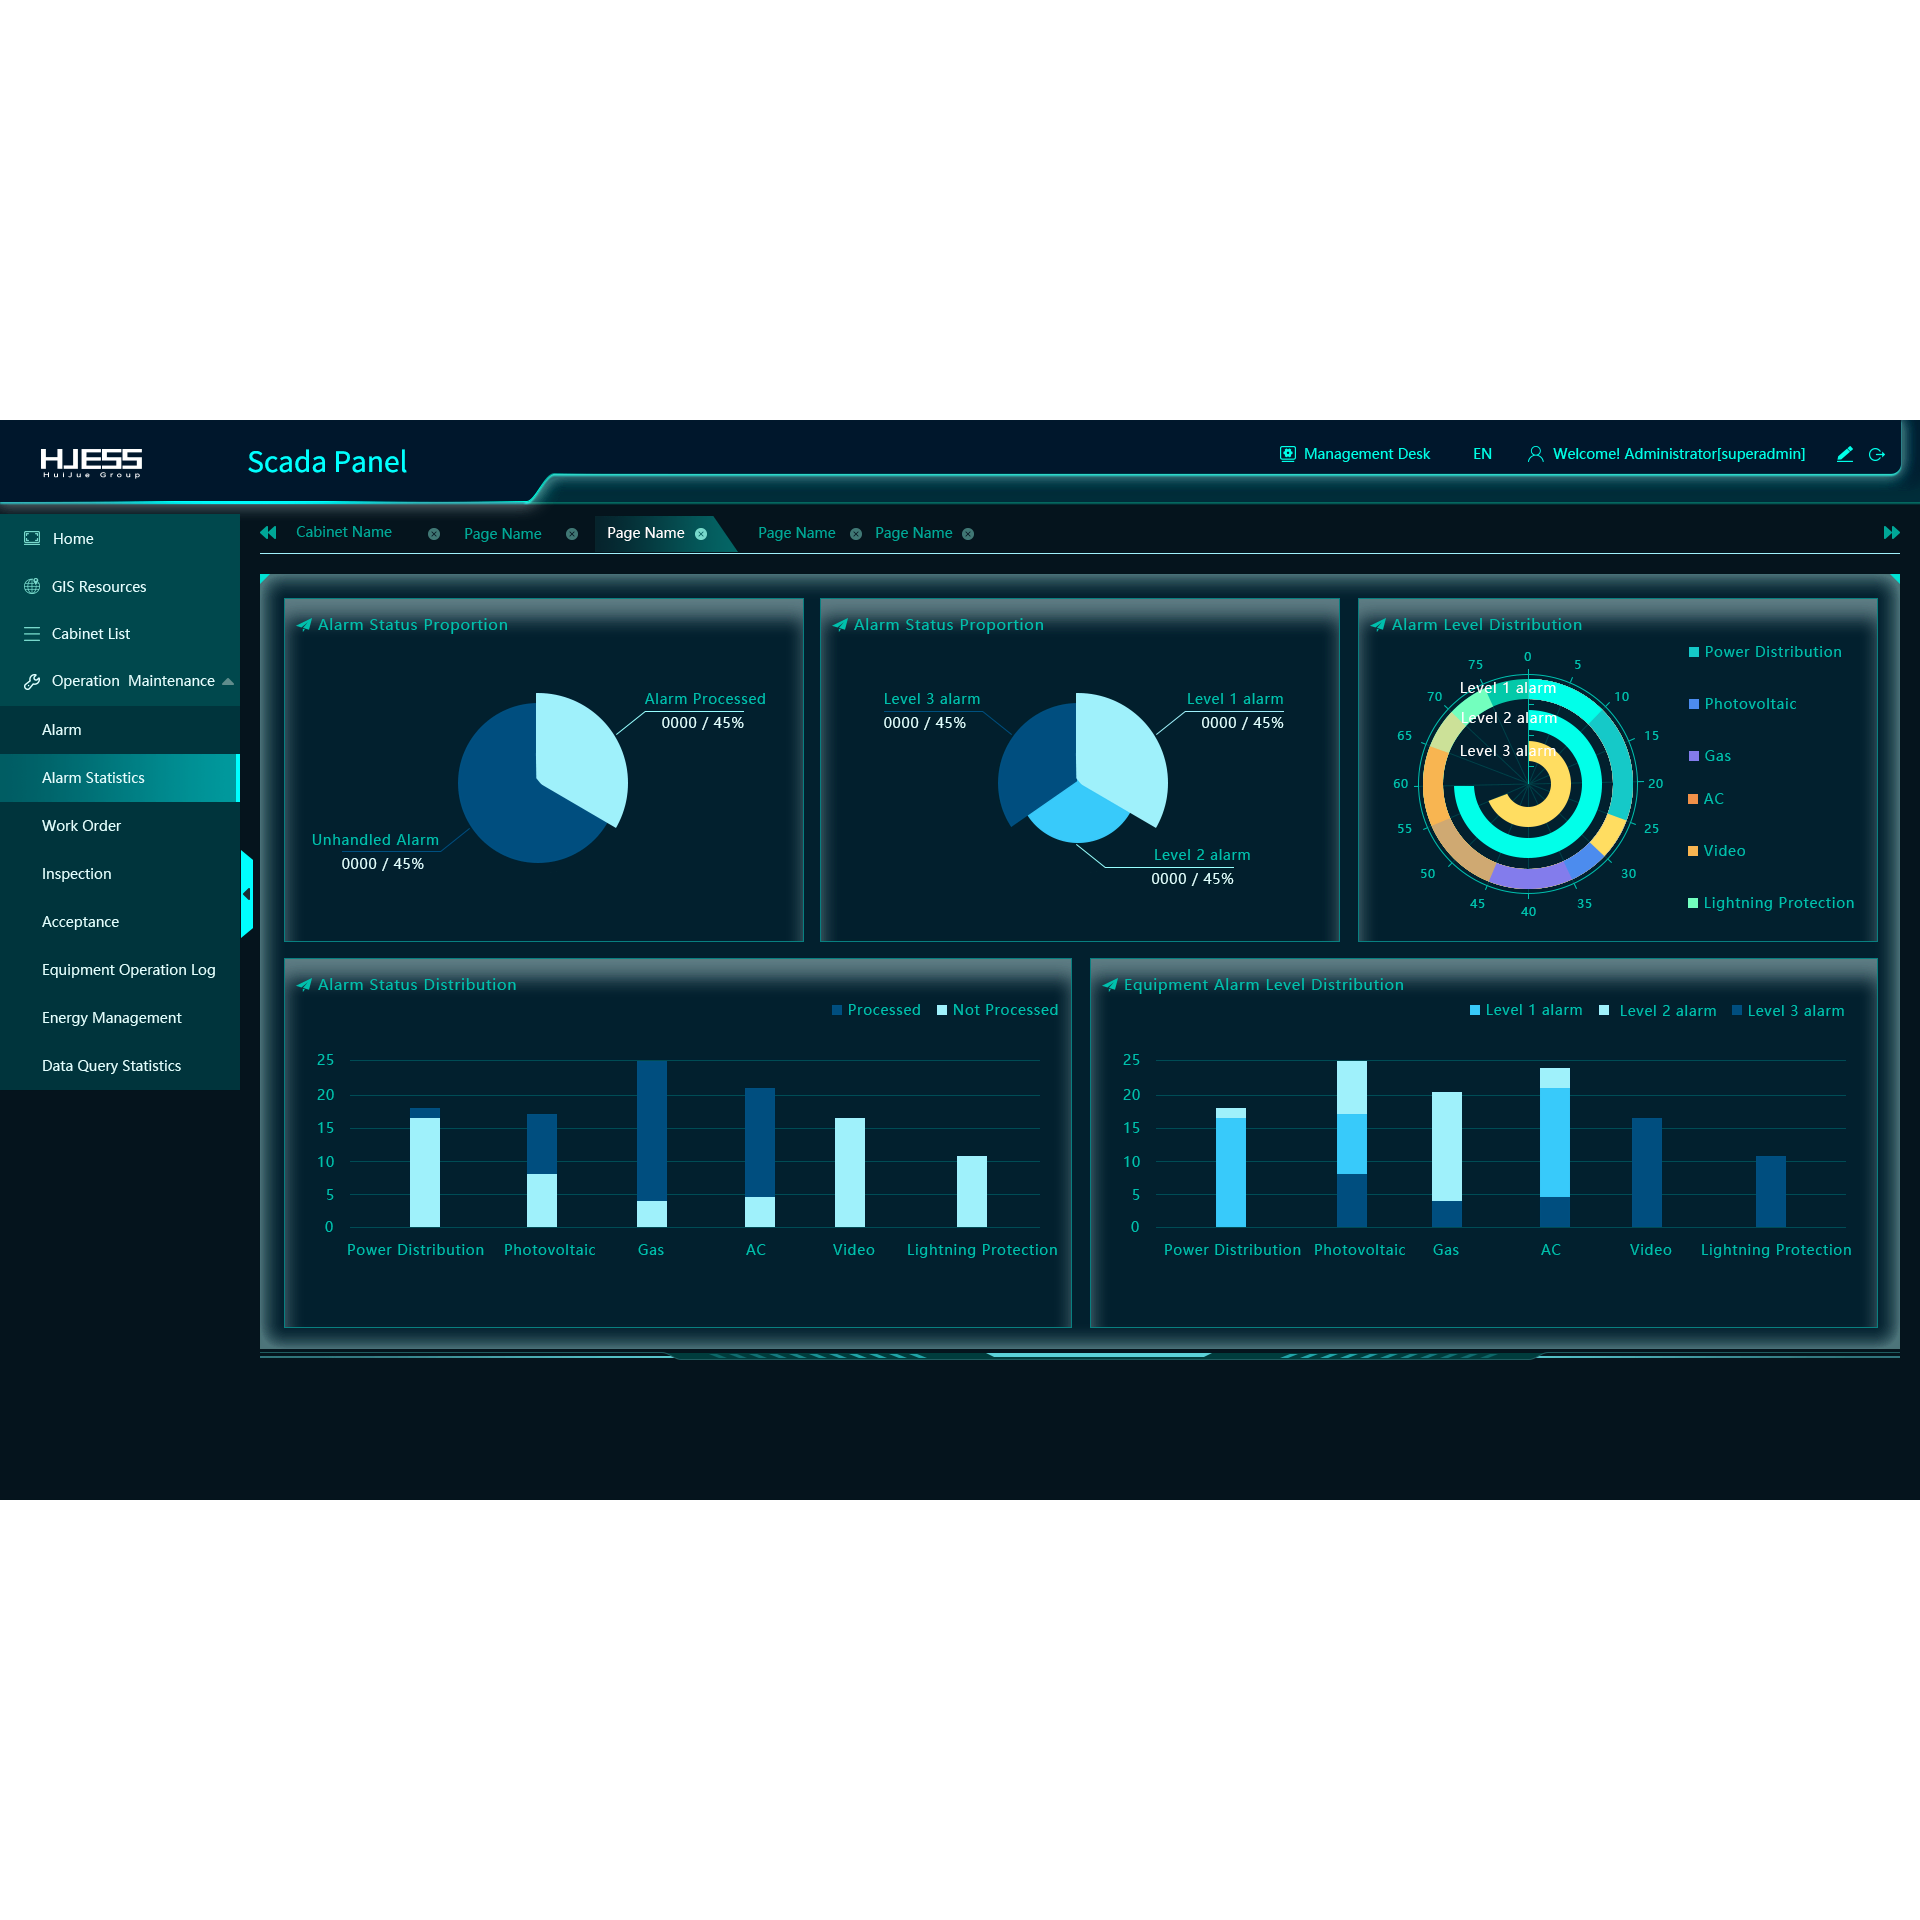Select Alarm Statistics in the sidebar
The image size is (1920, 1920).
pyautogui.click(x=93, y=777)
